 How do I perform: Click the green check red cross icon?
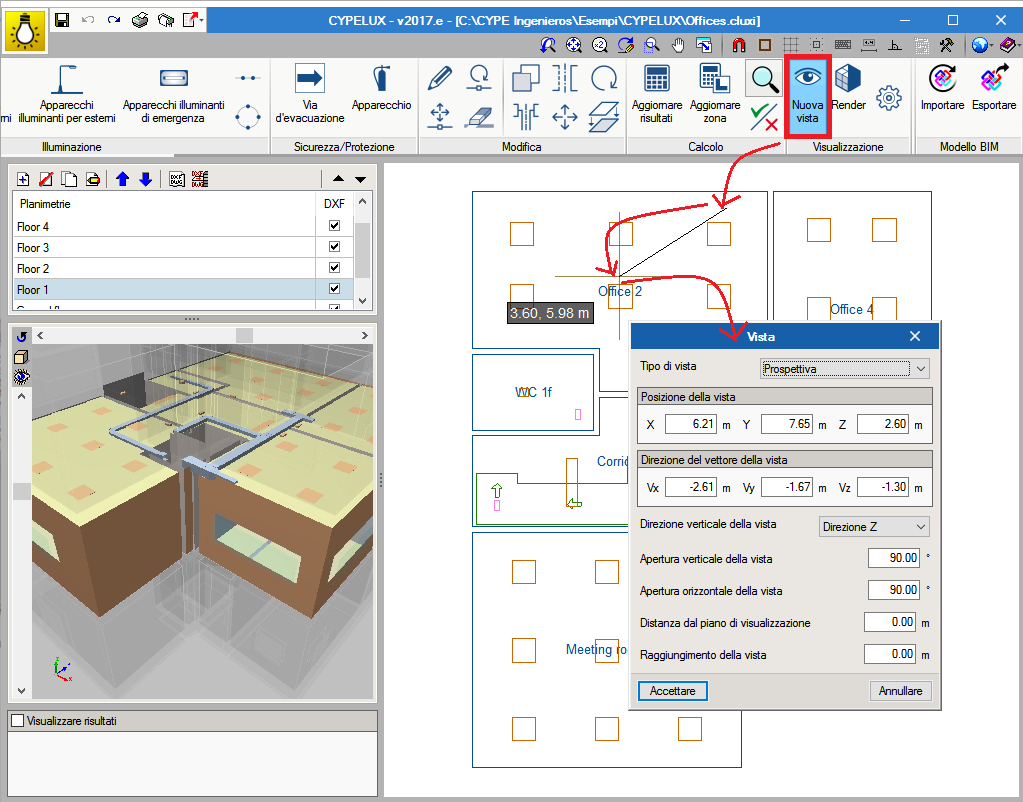click(x=764, y=117)
